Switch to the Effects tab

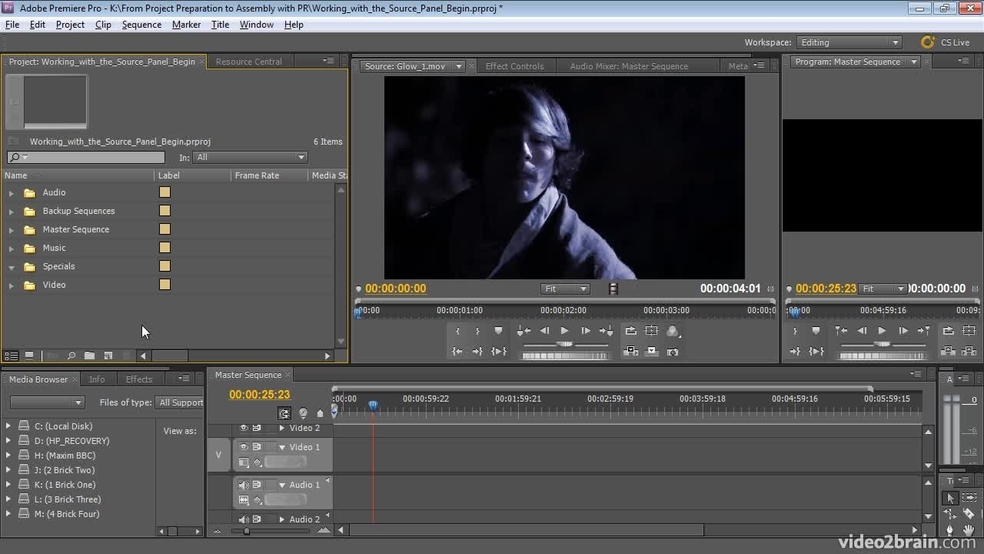point(139,380)
